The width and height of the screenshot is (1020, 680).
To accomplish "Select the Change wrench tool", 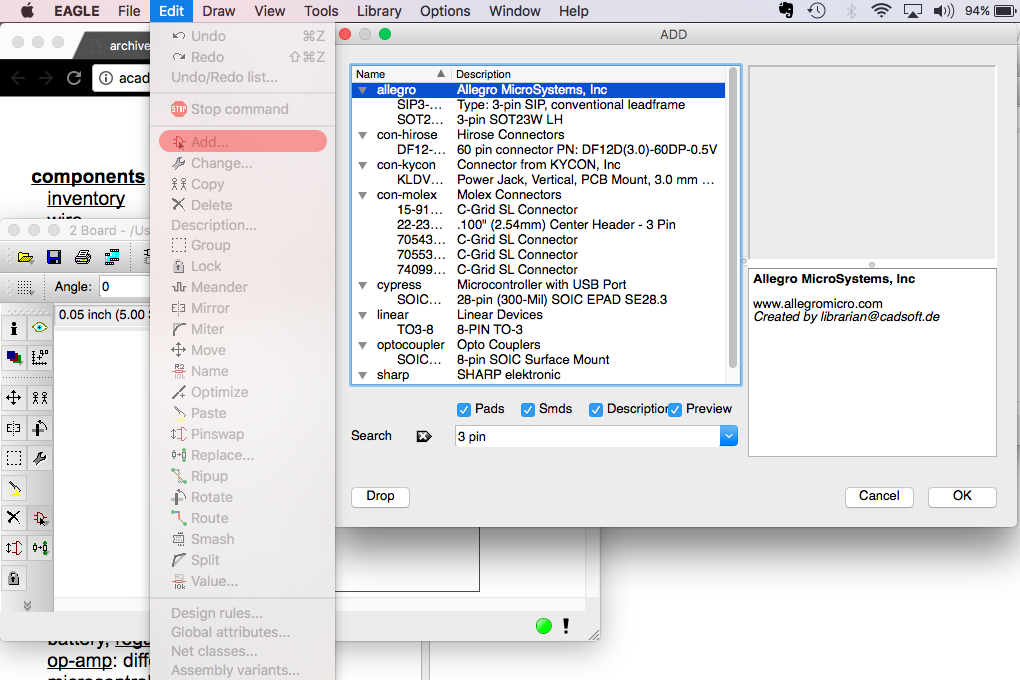I will click(40, 458).
